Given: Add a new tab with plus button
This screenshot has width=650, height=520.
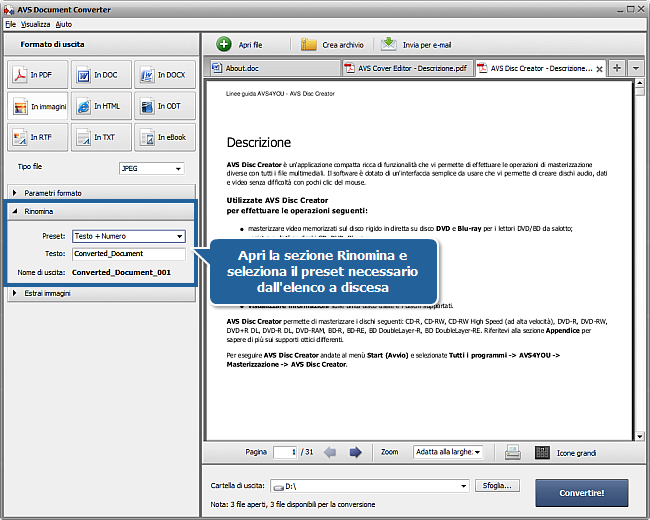Looking at the screenshot, I should point(617,68).
